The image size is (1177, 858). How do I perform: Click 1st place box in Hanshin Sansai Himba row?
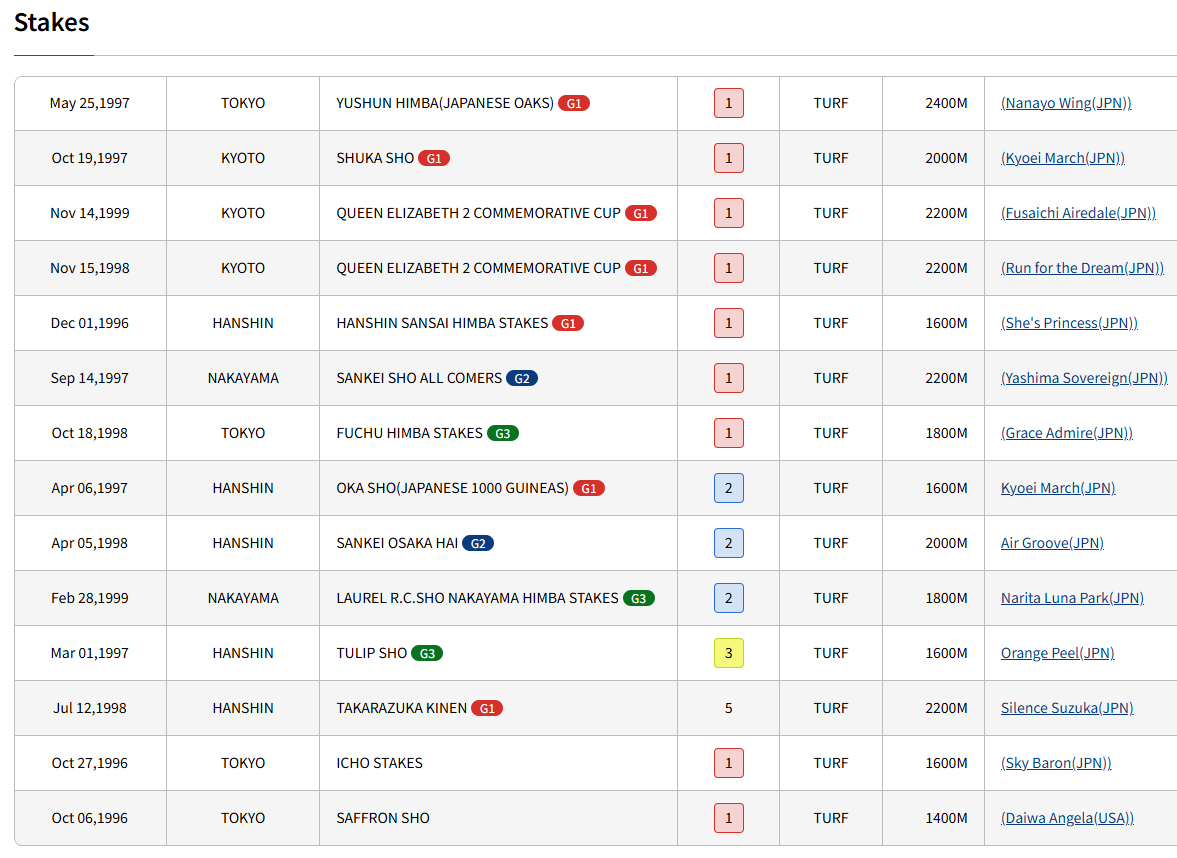[729, 324]
